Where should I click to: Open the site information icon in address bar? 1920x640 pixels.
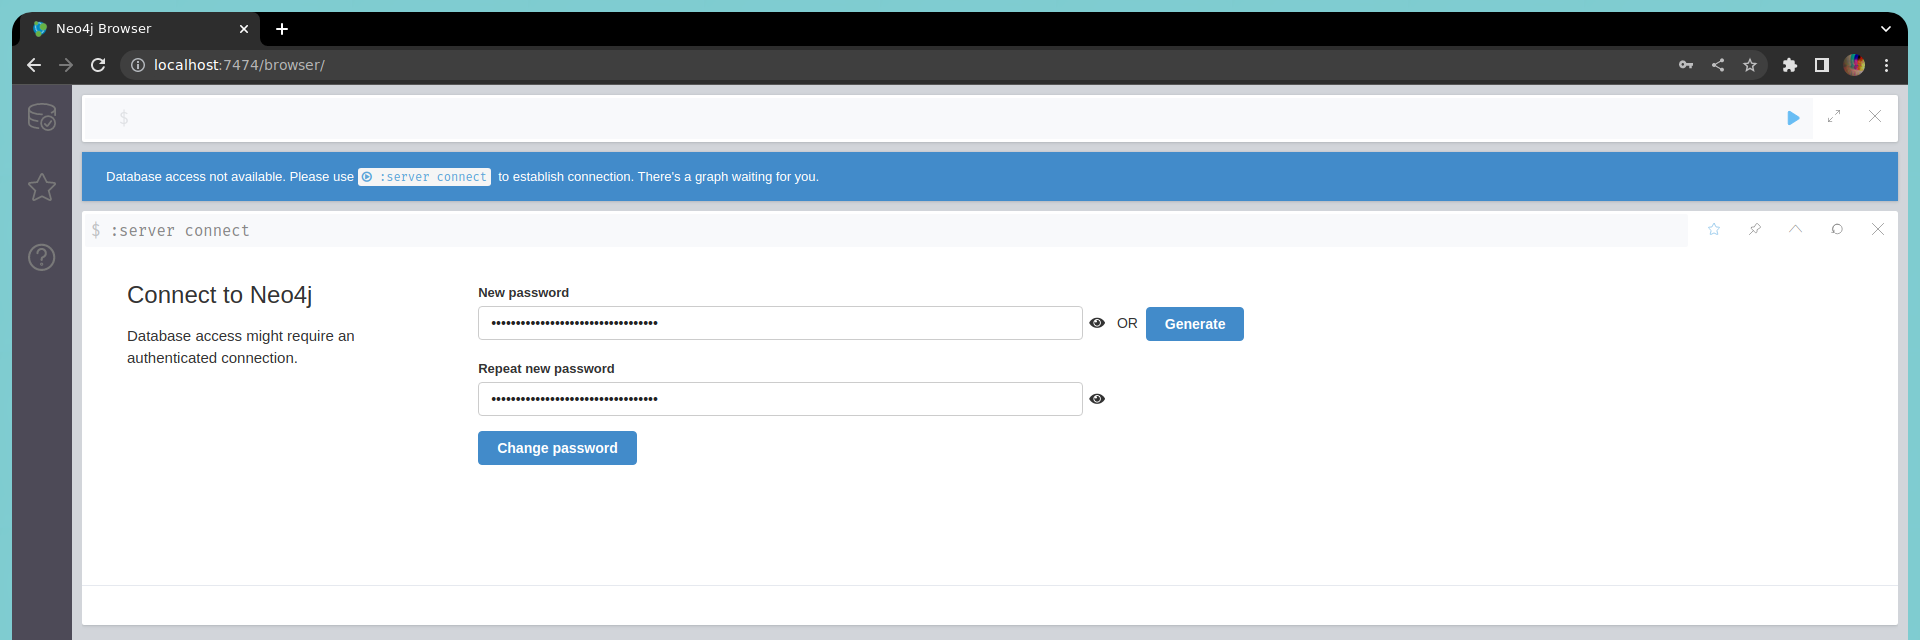tap(138, 65)
